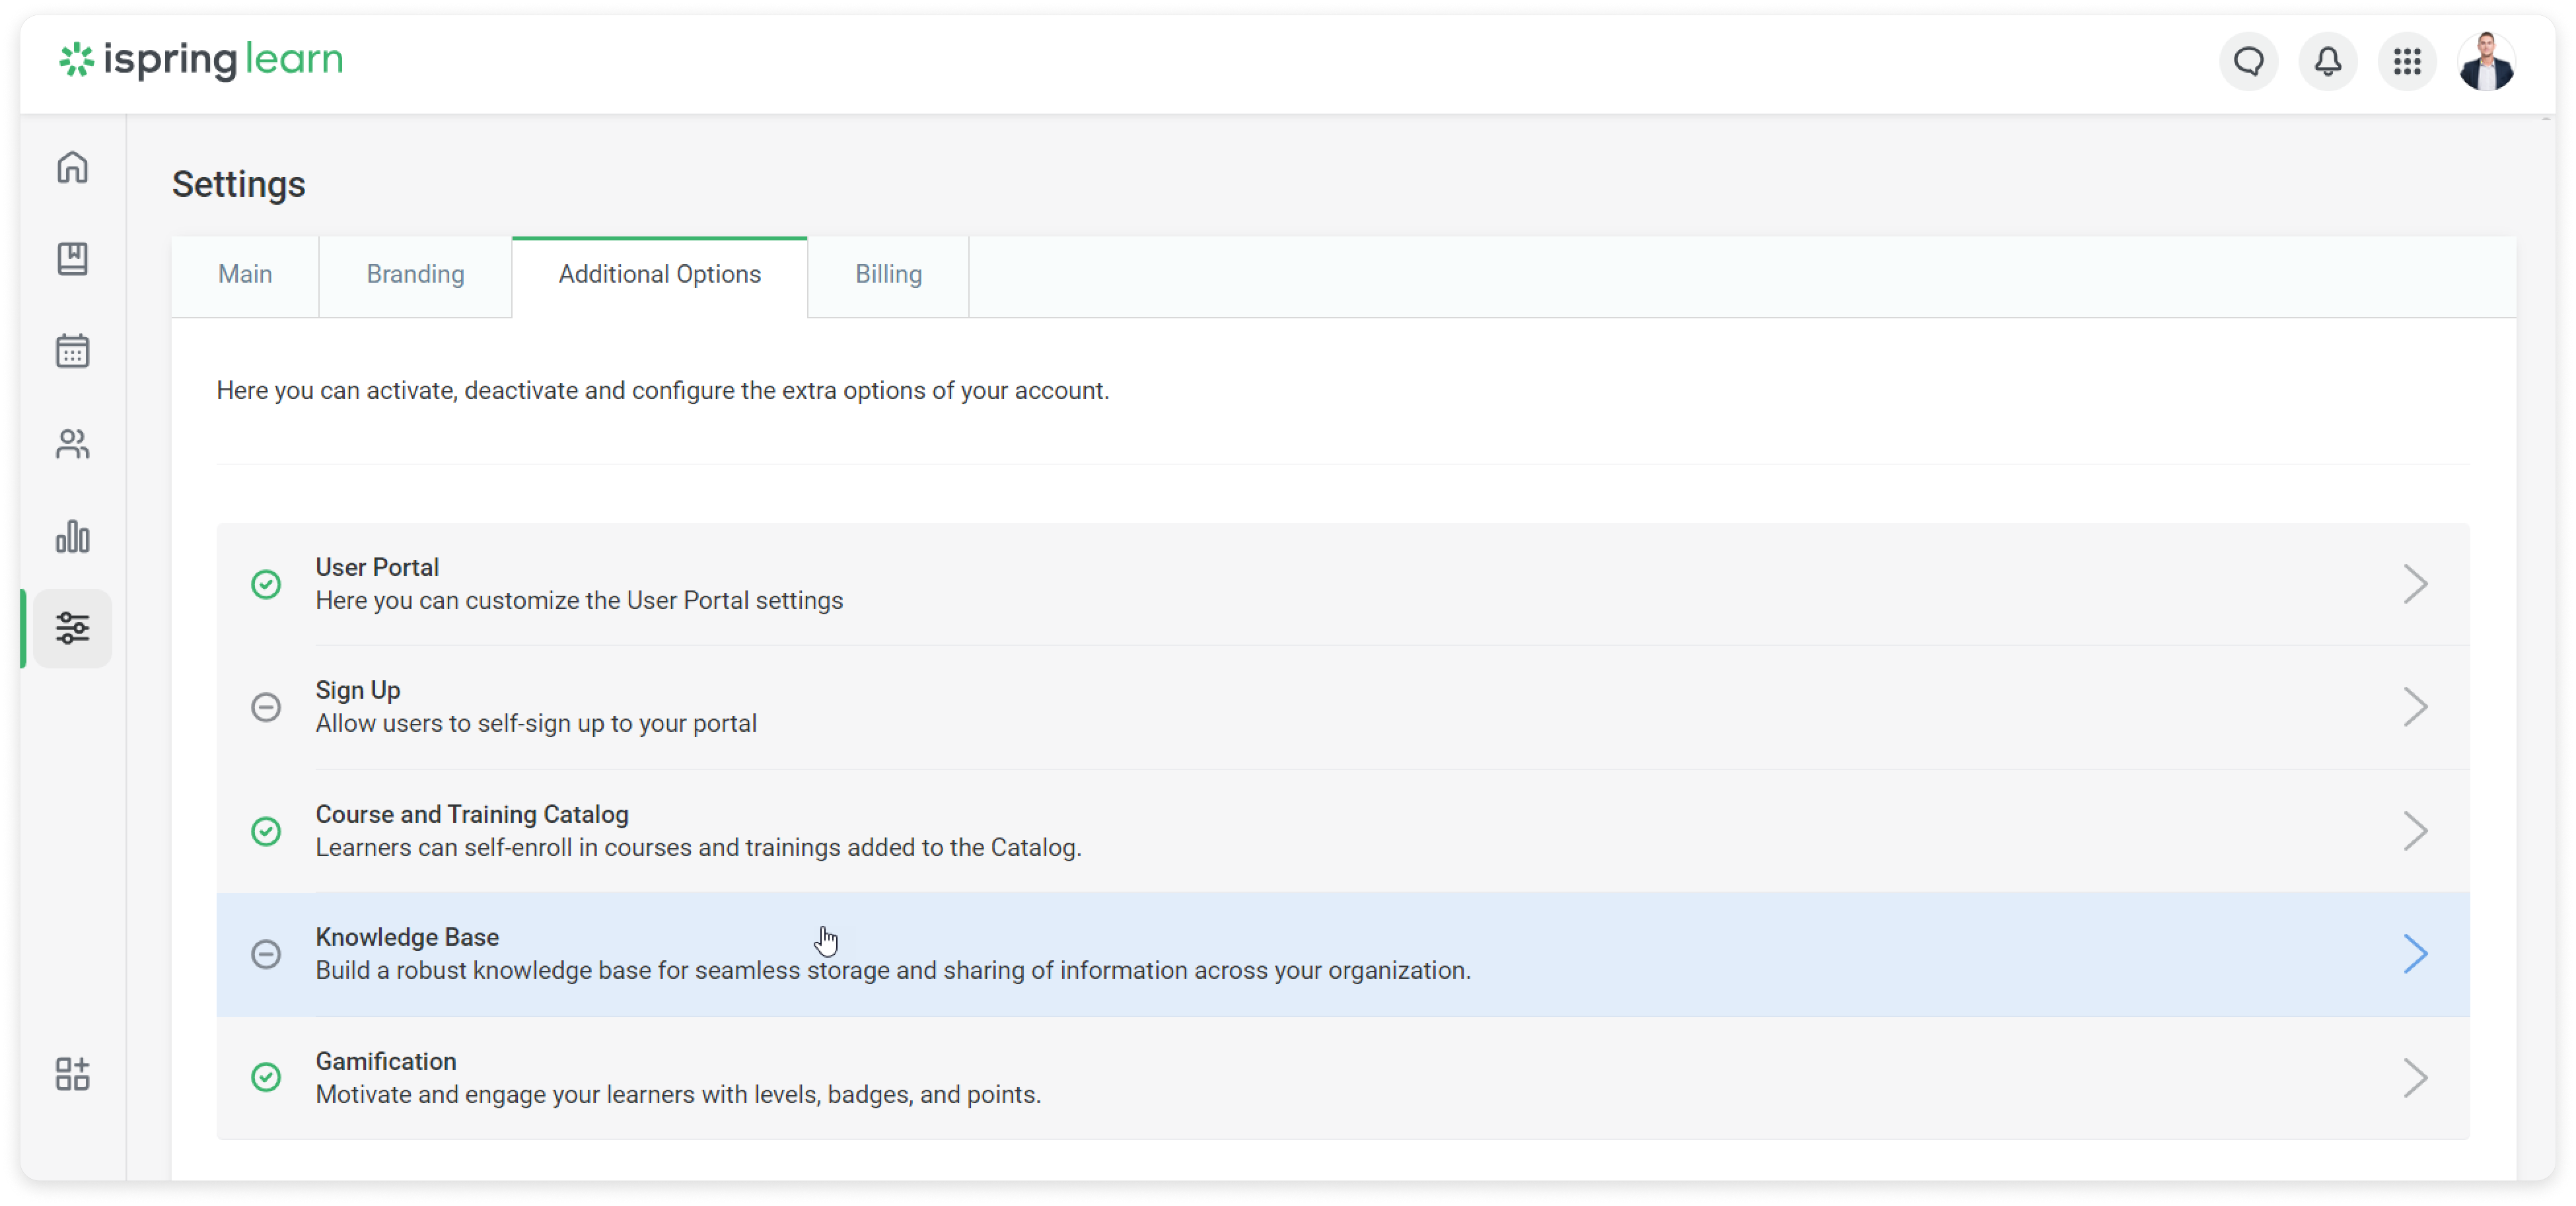The image size is (2576, 1206).
Task: Open the Reports bar chart icon
Action: click(73, 537)
